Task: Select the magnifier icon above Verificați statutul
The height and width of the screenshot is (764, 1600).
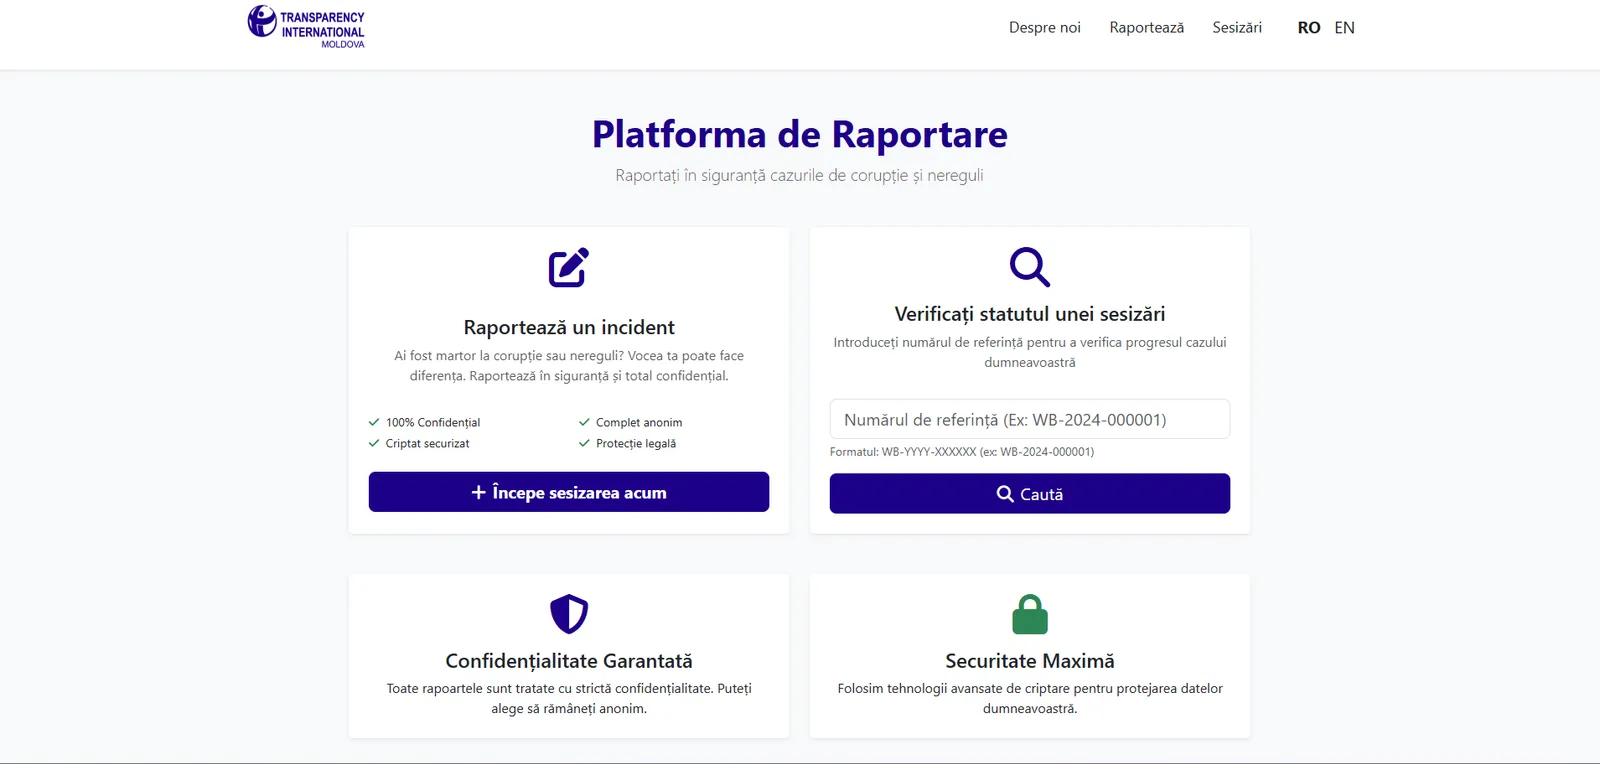Action: pyautogui.click(x=1030, y=267)
